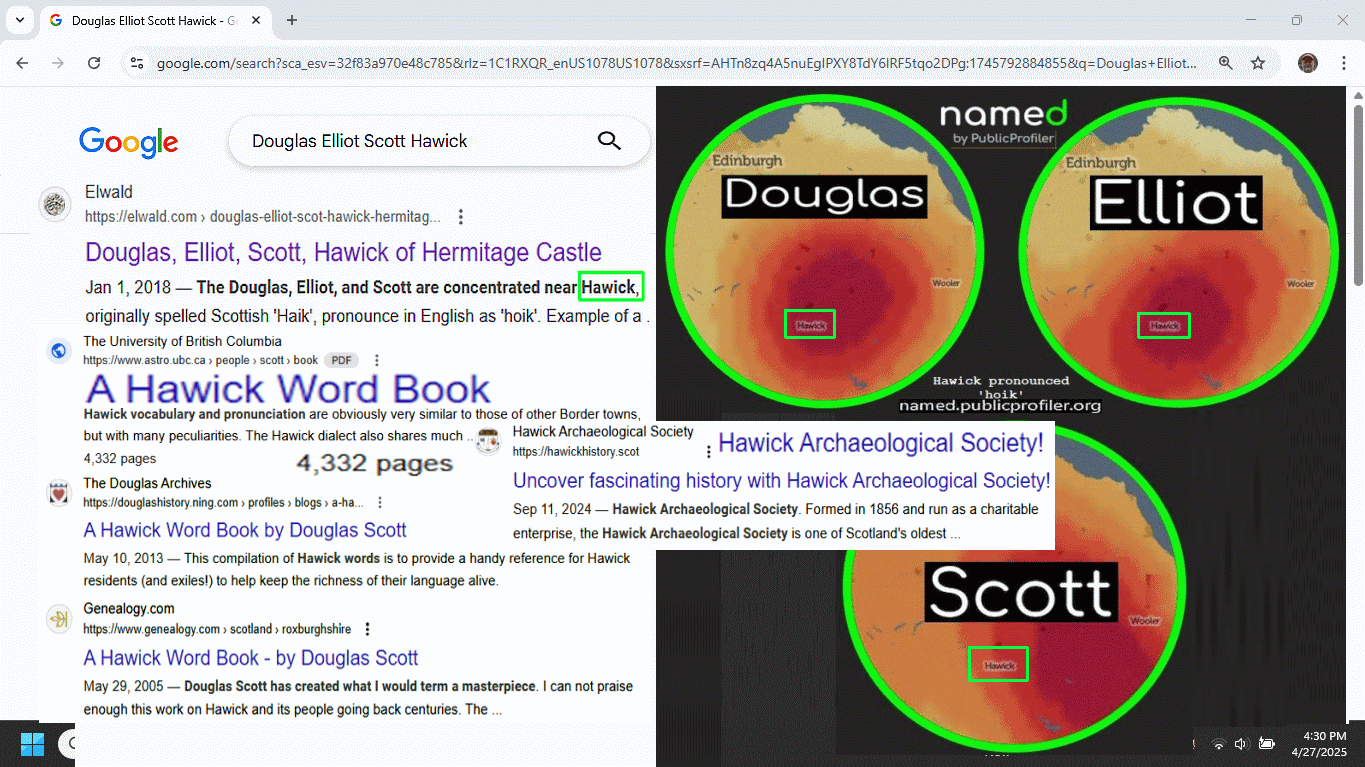Click the https://hawickhistory.scot URL text
1365x767 pixels.
coord(576,452)
